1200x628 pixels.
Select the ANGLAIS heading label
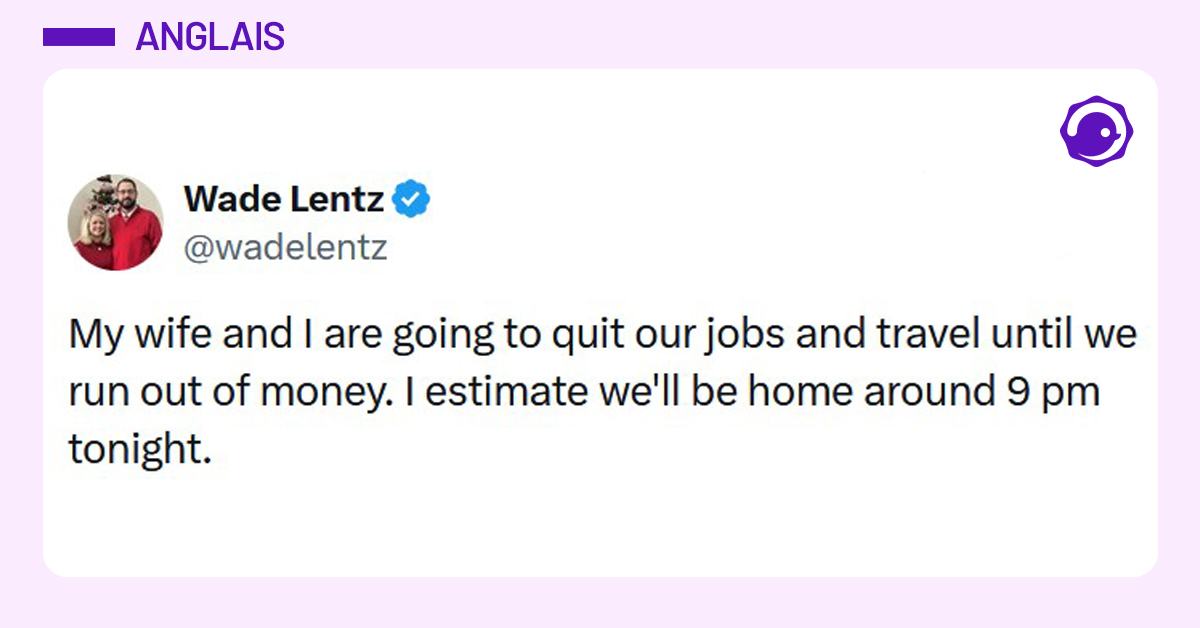click(x=210, y=37)
